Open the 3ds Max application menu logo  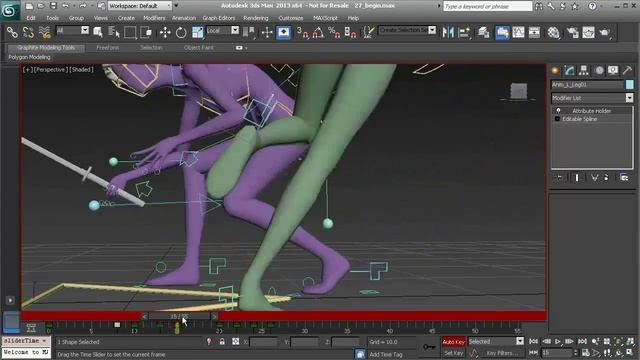click(9, 10)
